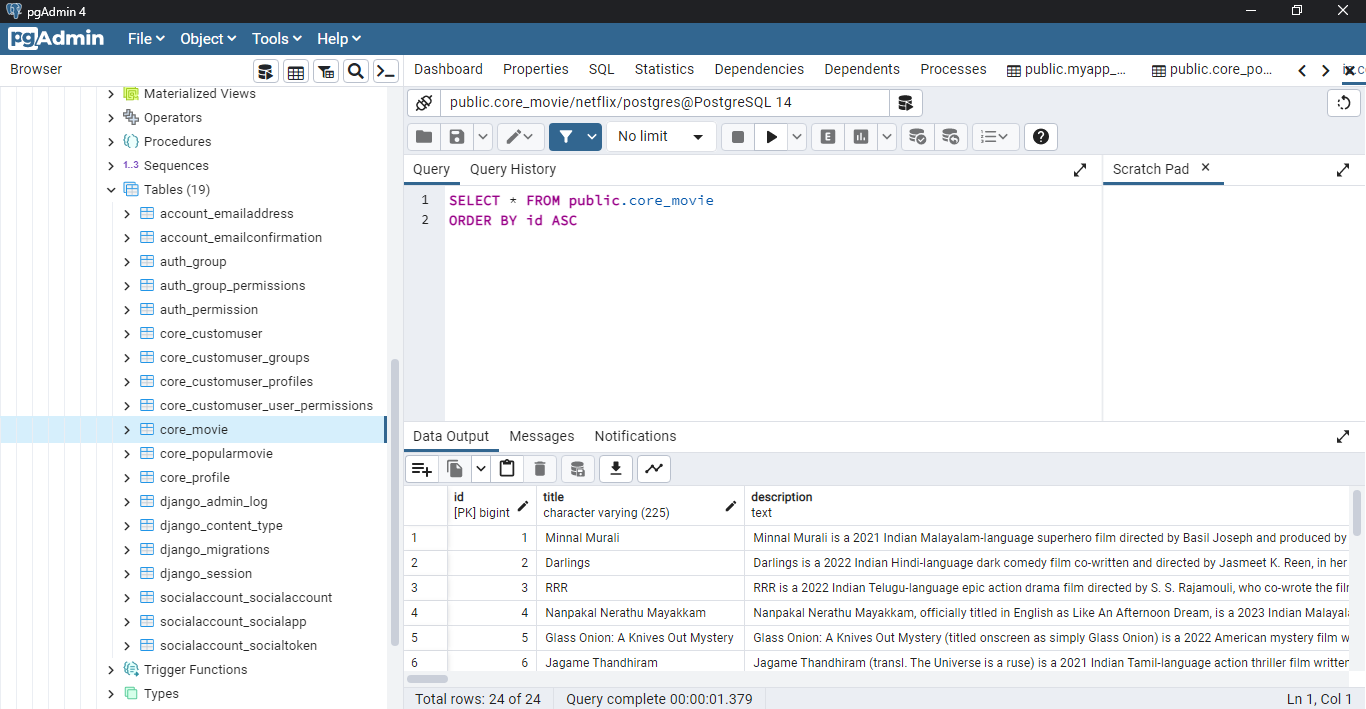Expand the Materialized Views node

[x=111, y=94]
